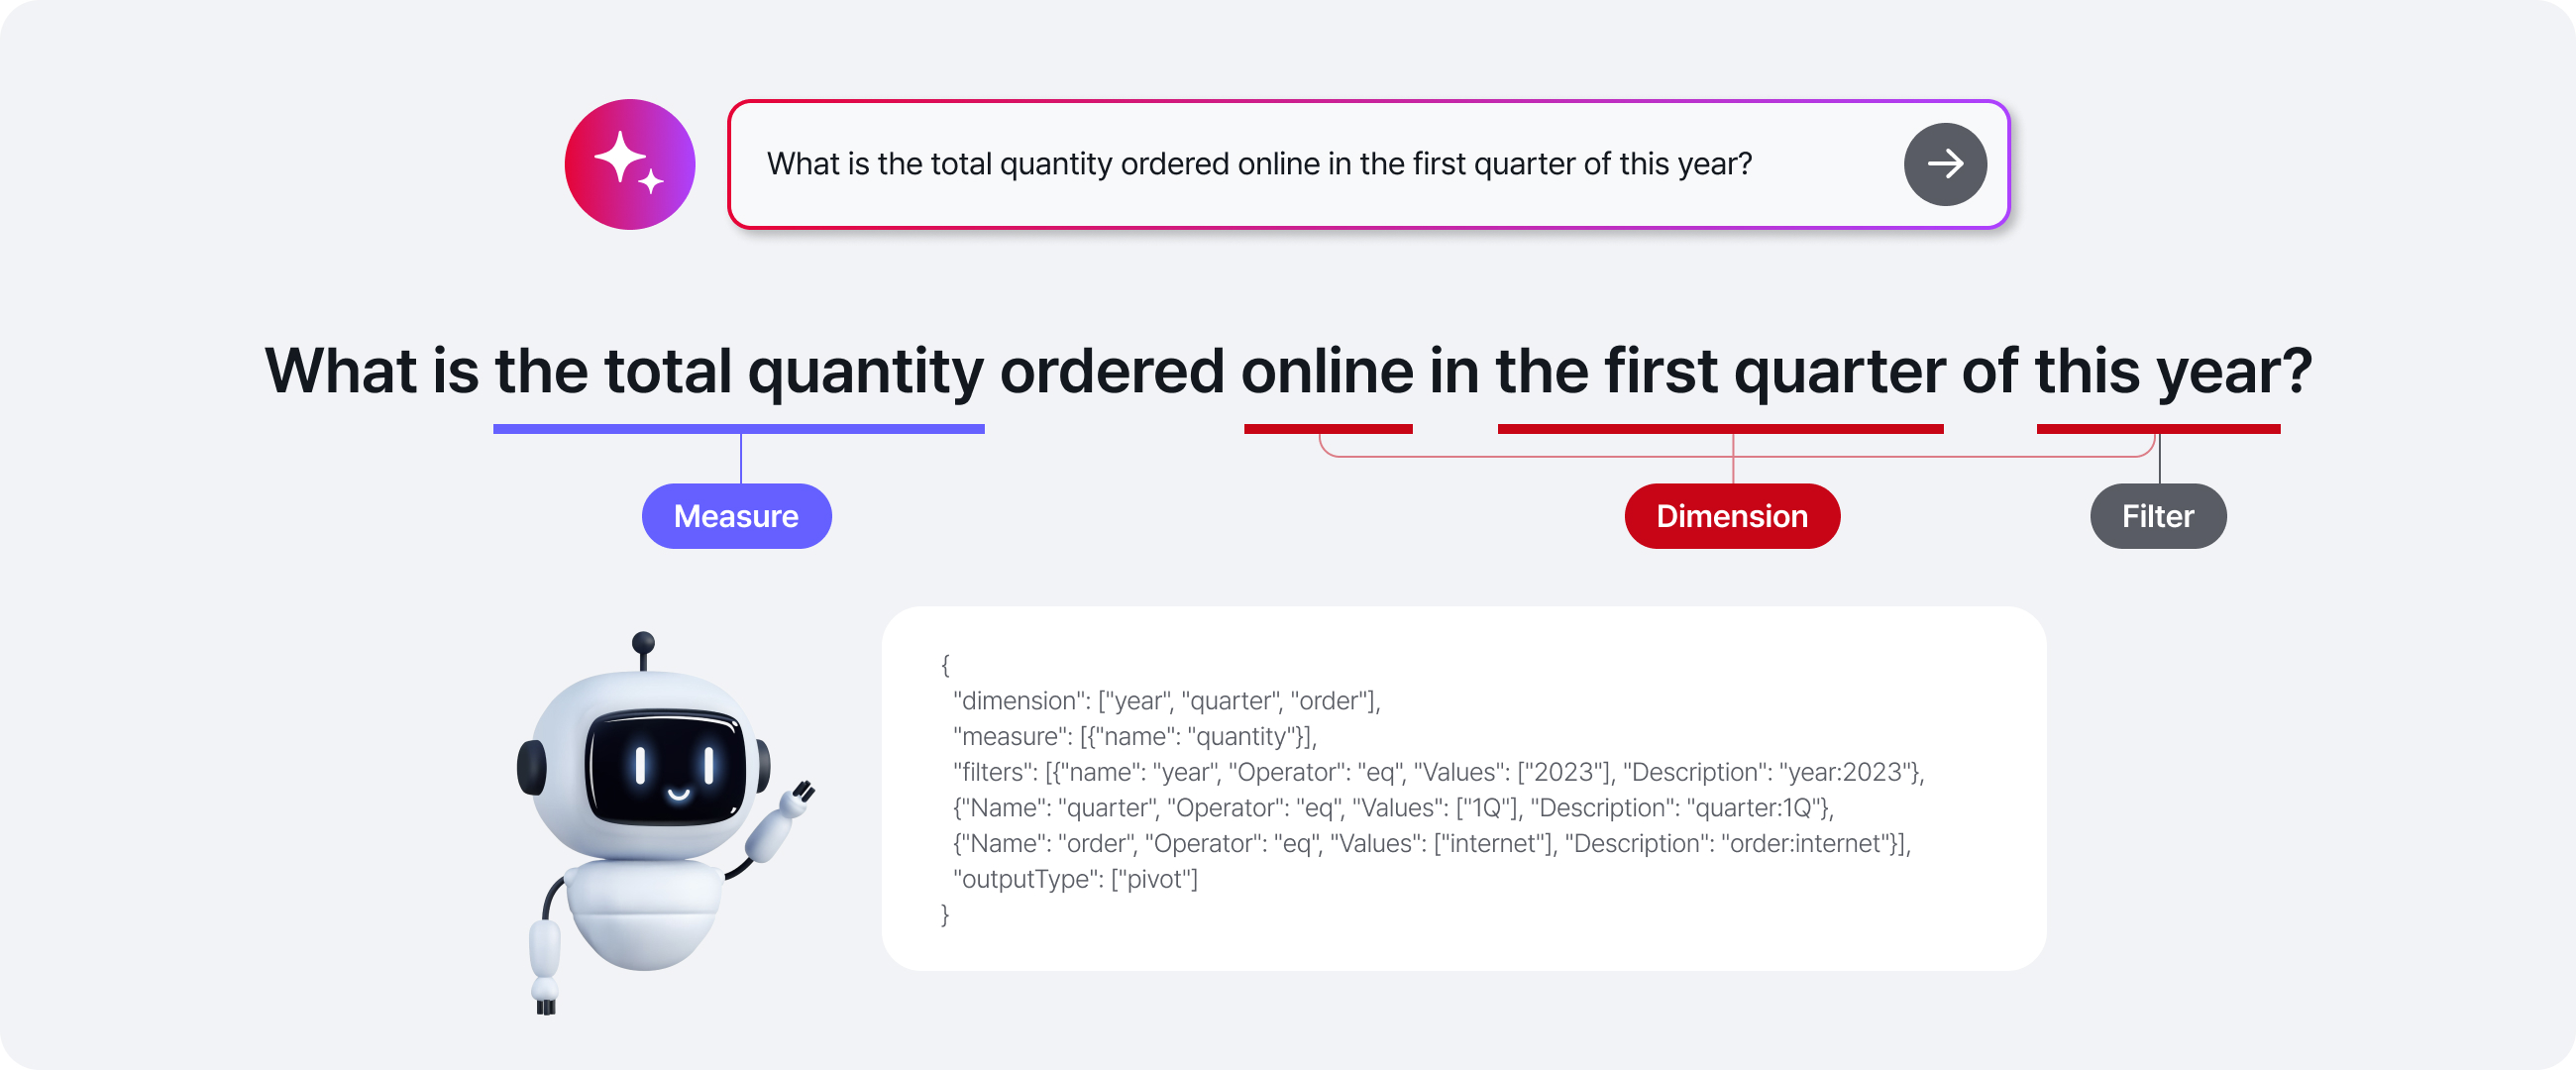Select the red Dimension tag
This screenshot has width=2576, height=1070.
(x=1732, y=516)
